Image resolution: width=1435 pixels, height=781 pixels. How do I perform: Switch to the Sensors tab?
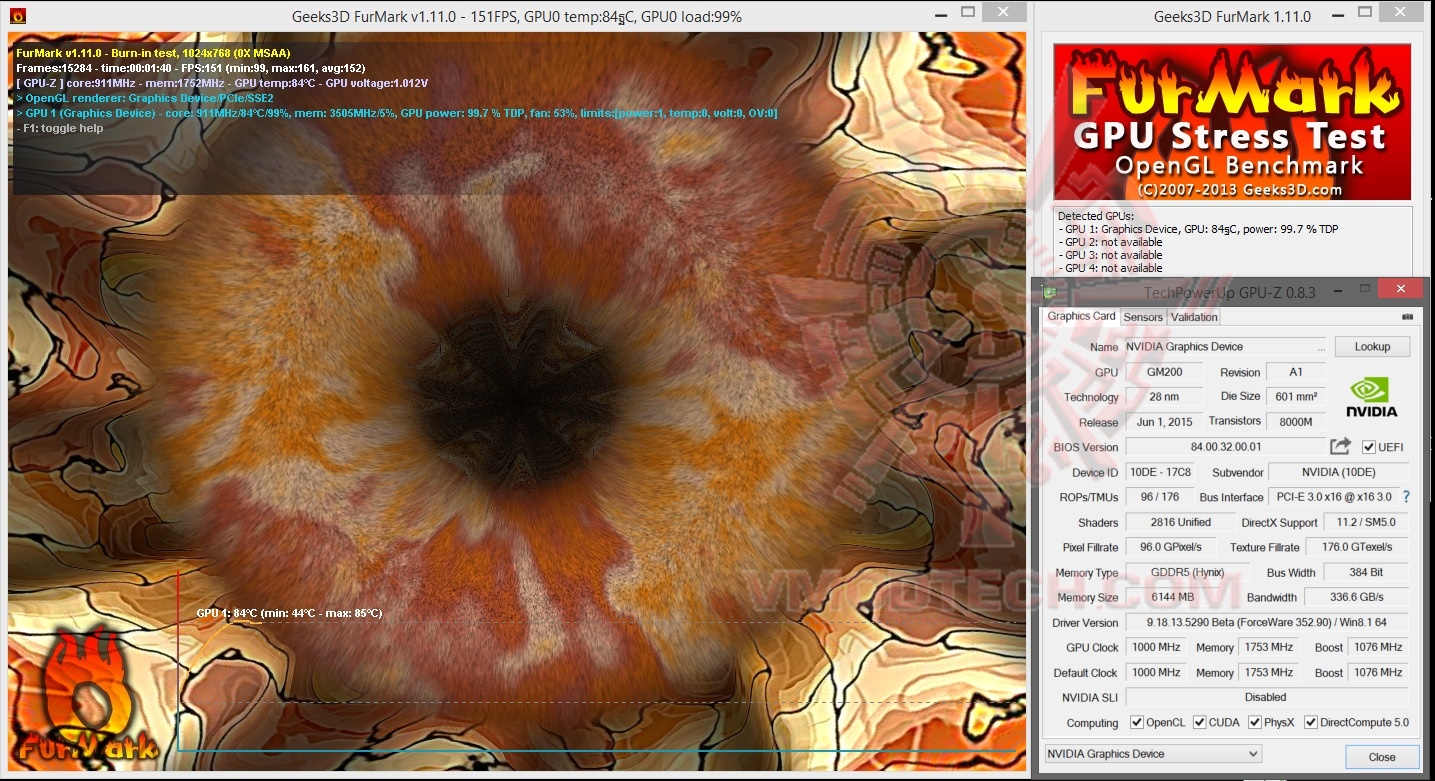tap(1143, 317)
